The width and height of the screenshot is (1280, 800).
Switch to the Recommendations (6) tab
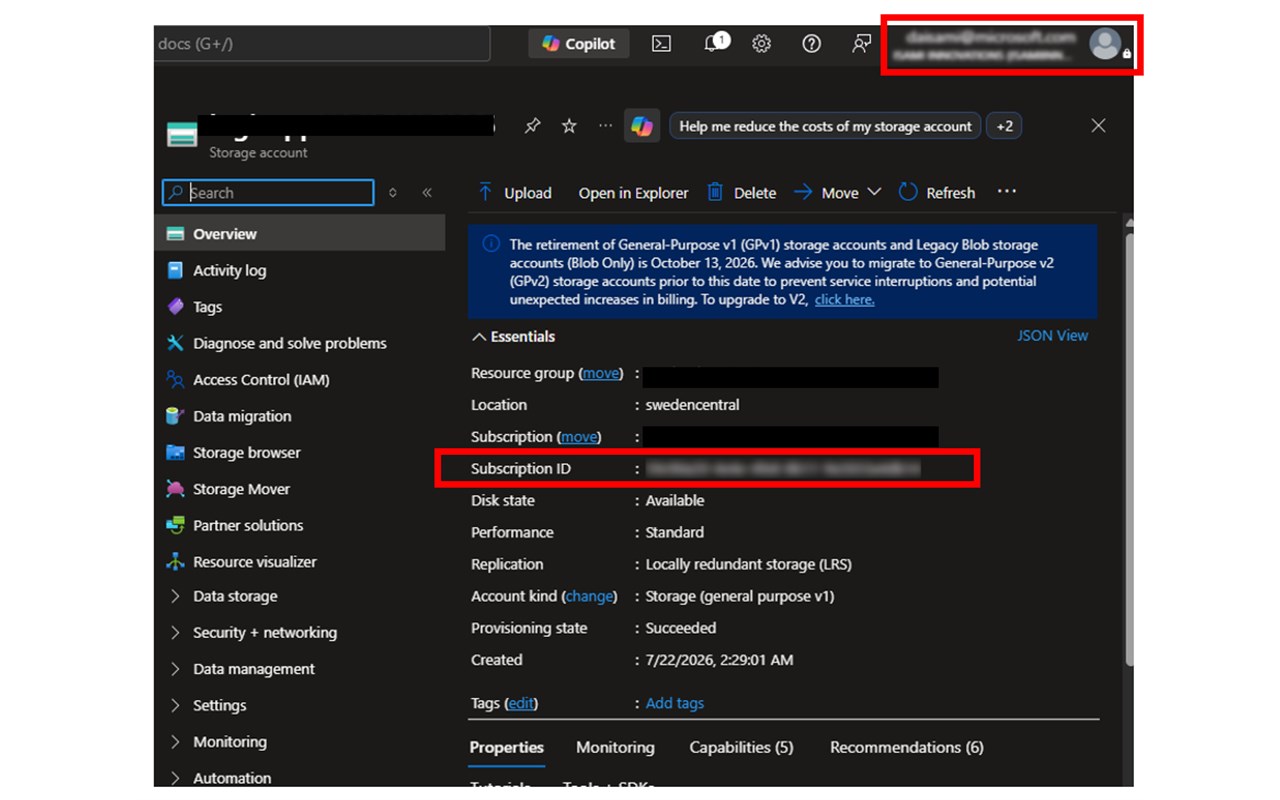907,748
